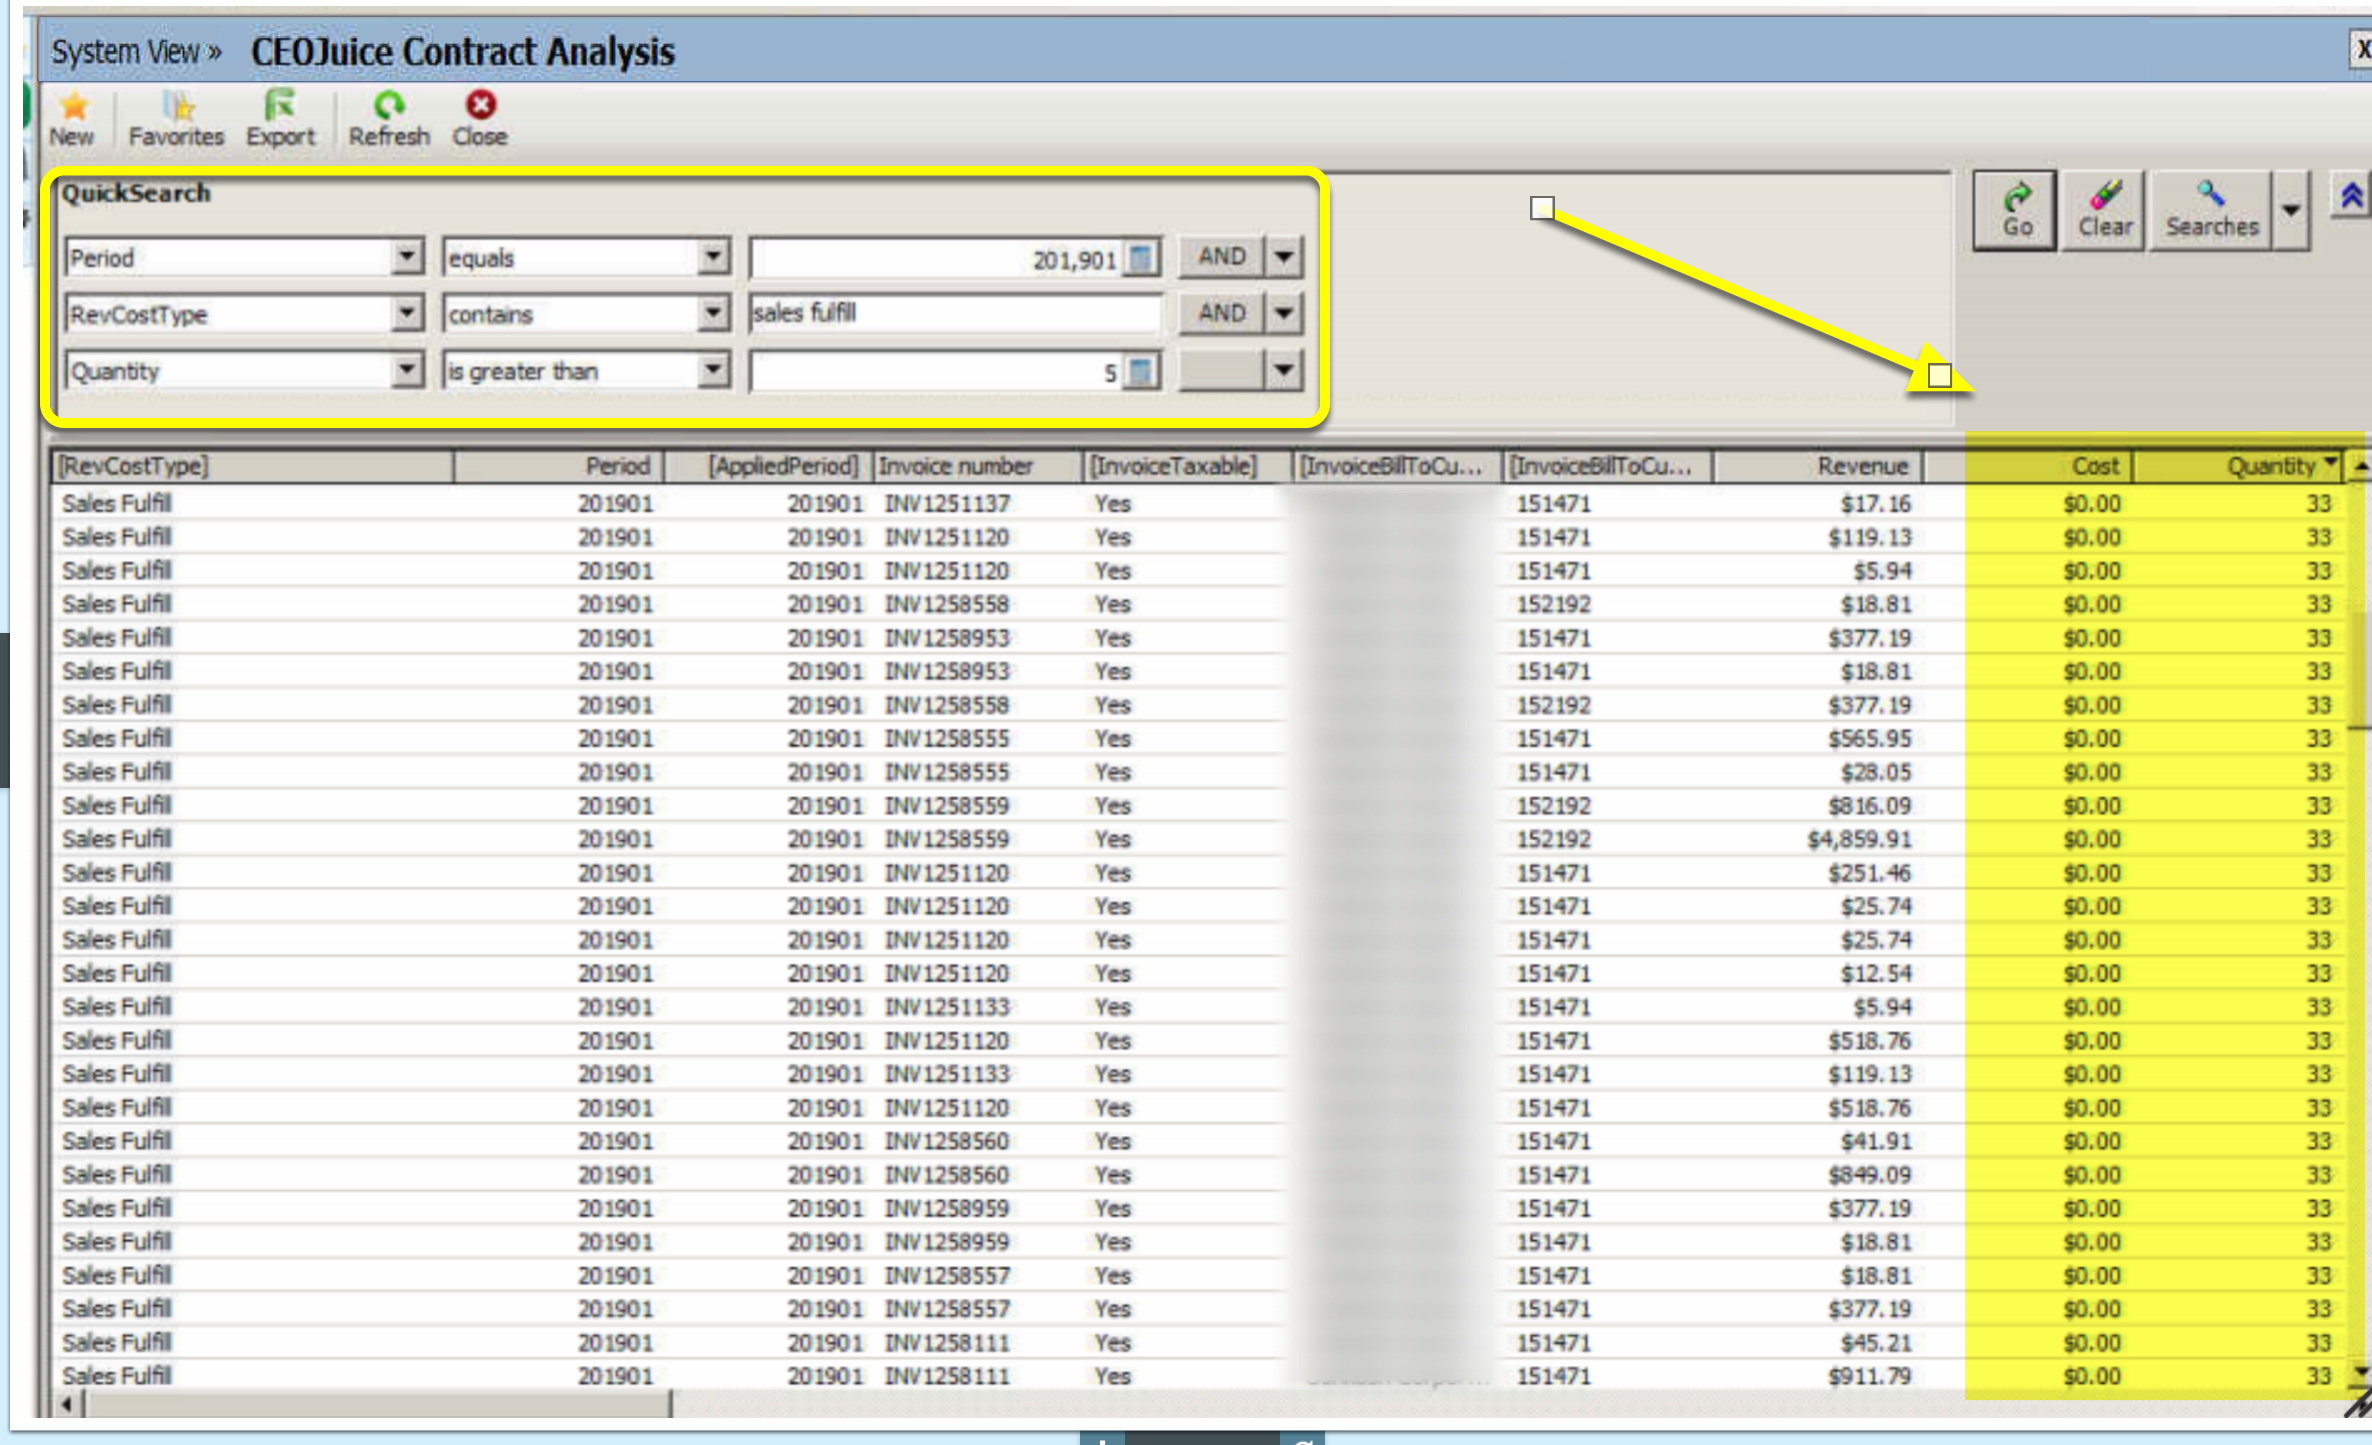The image size is (2372, 1445).
Task: Open the Searches button
Action: pos(2212,210)
